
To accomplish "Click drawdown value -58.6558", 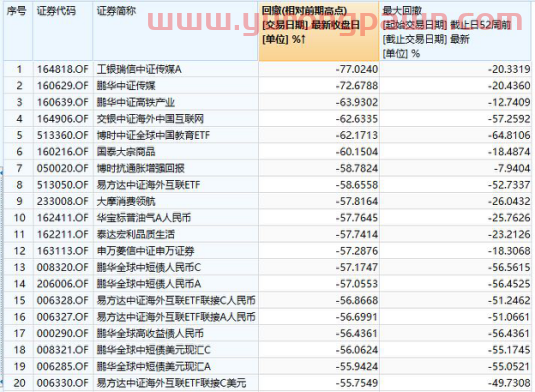I will 357,185.
